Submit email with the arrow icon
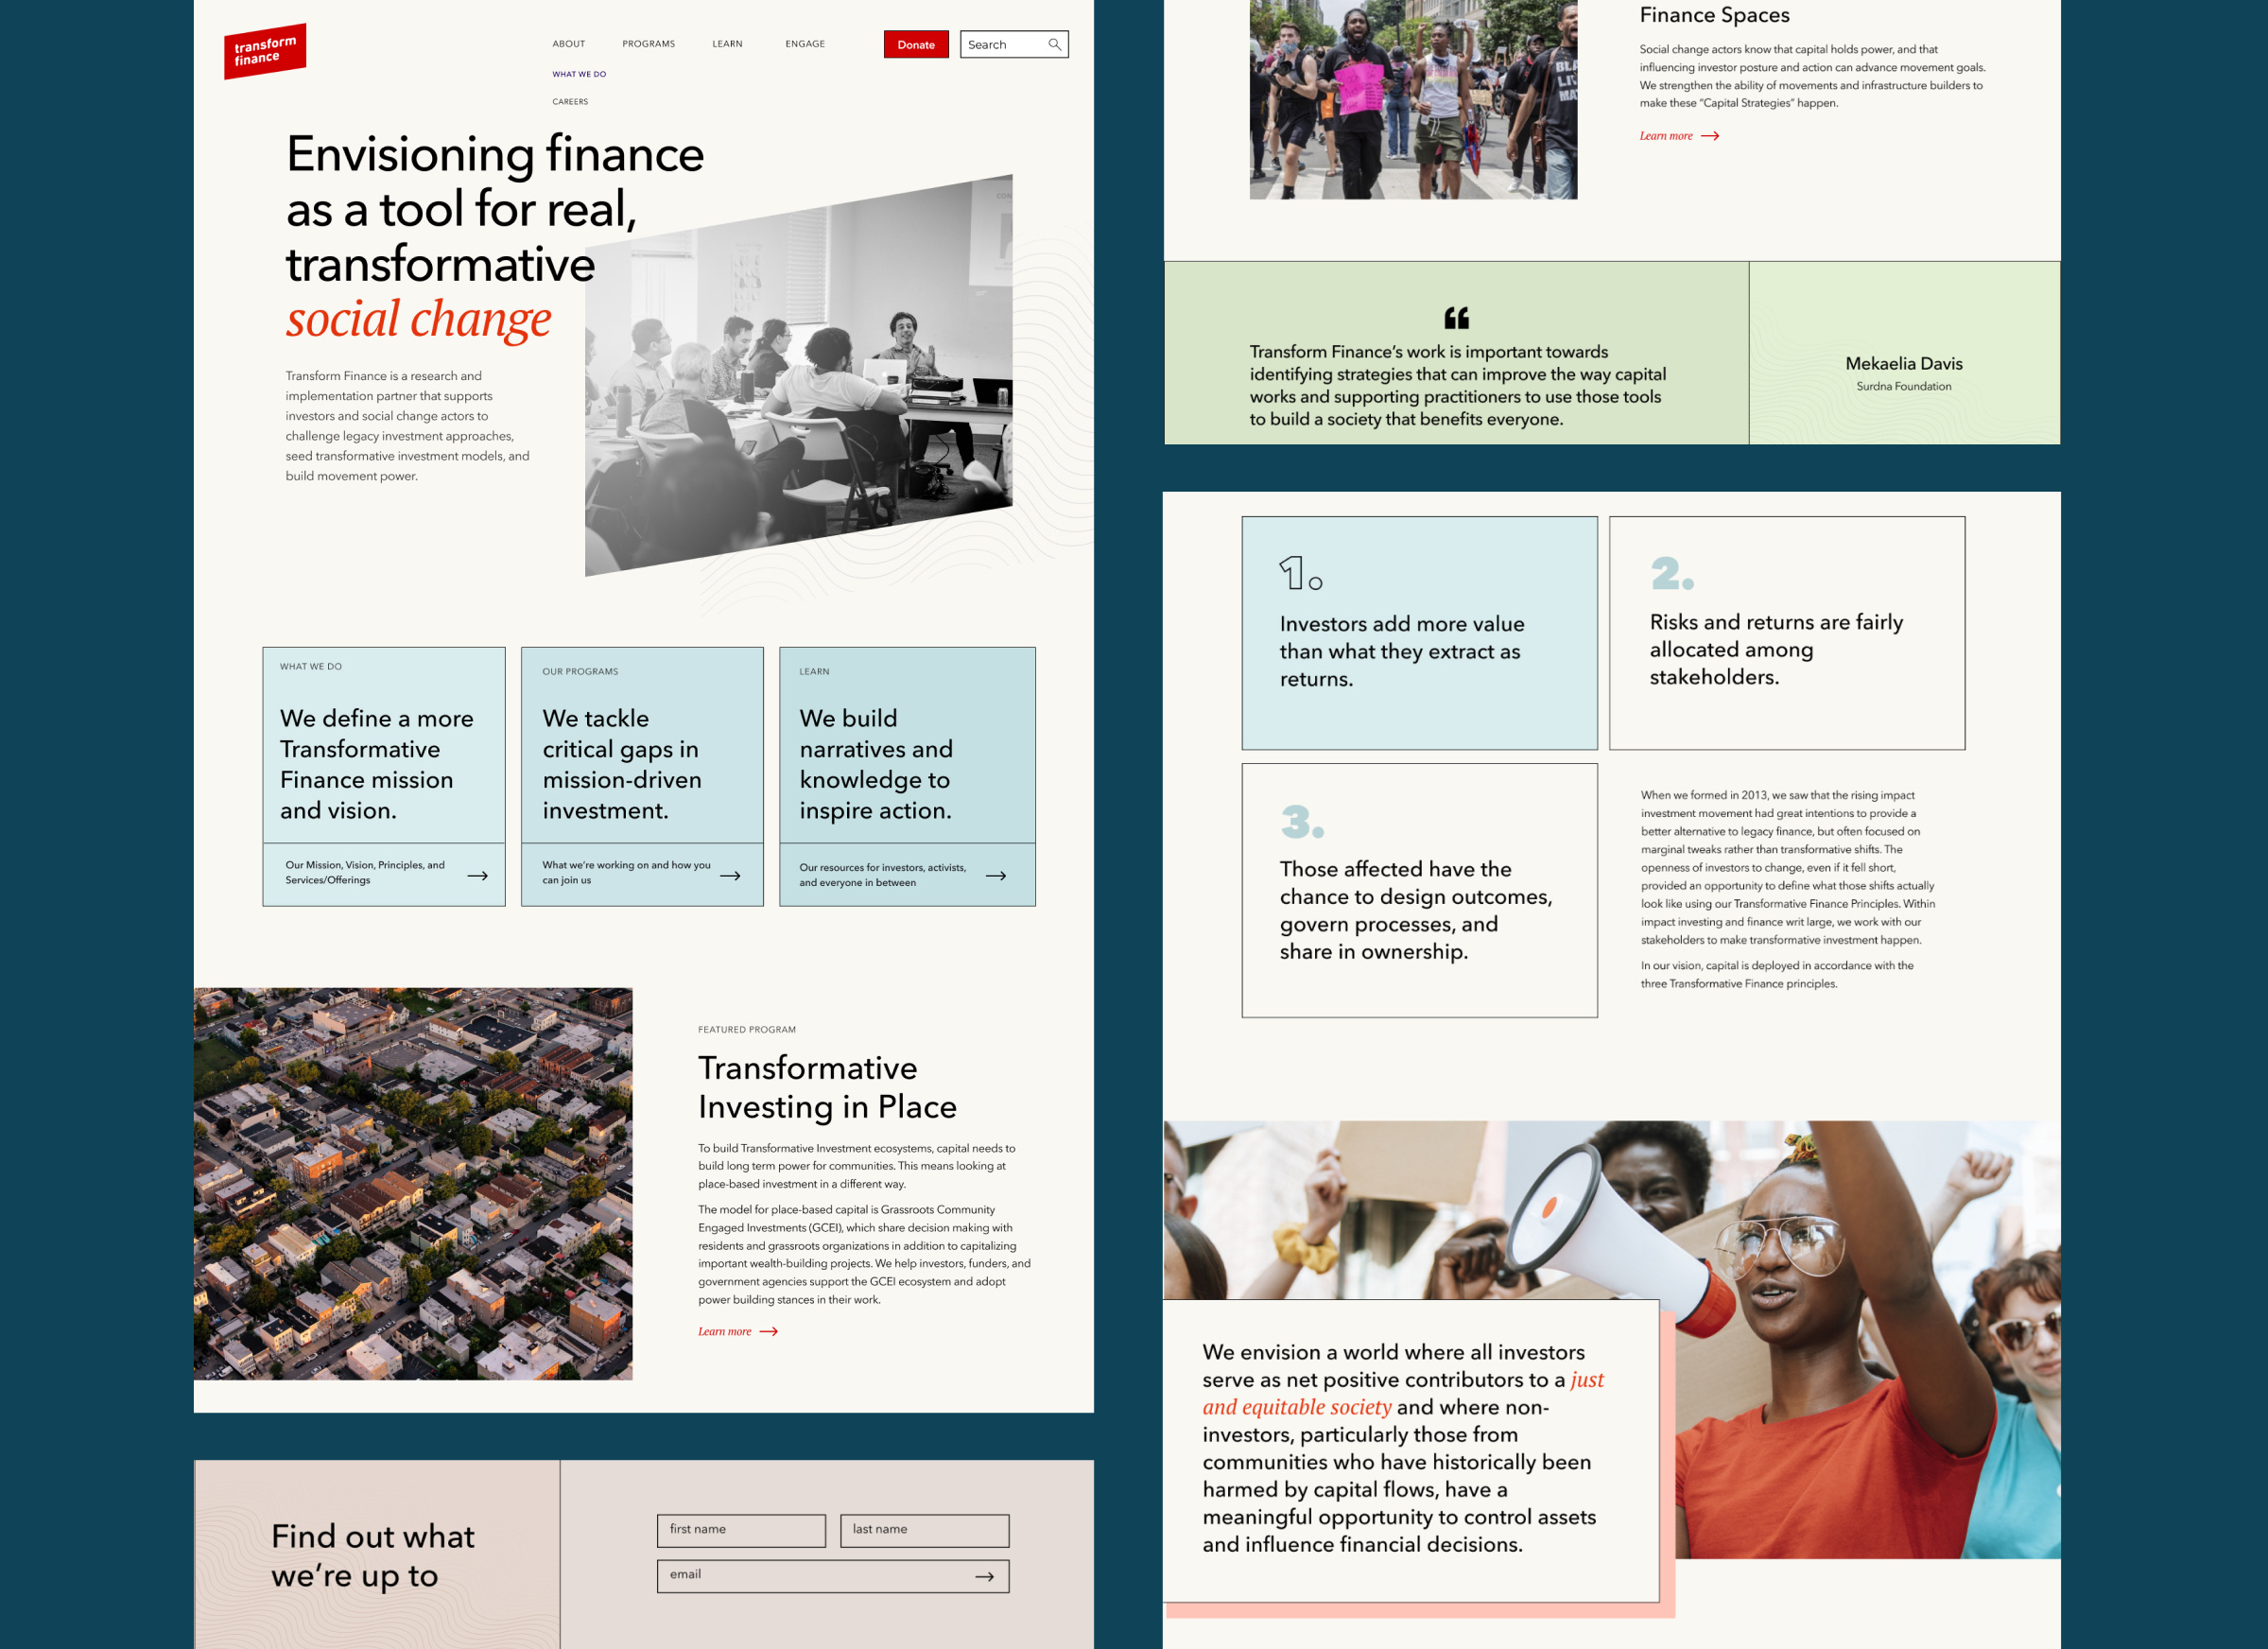 pos(984,1576)
